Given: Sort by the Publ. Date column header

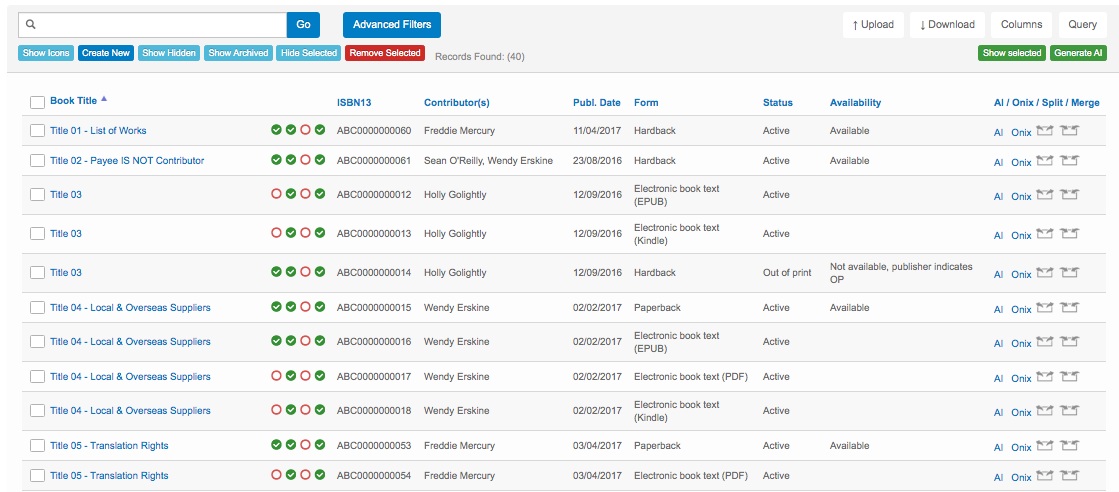Looking at the screenshot, I should pyautogui.click(x=596, y=102).
